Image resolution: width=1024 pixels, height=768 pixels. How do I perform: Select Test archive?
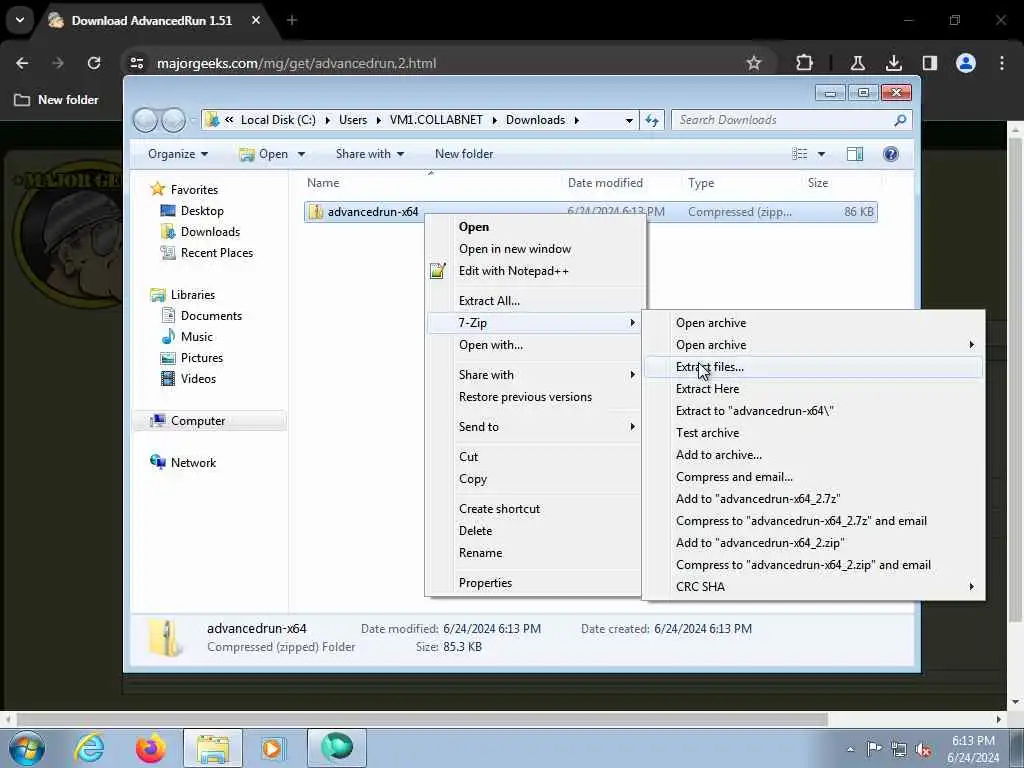coord(814,433)
